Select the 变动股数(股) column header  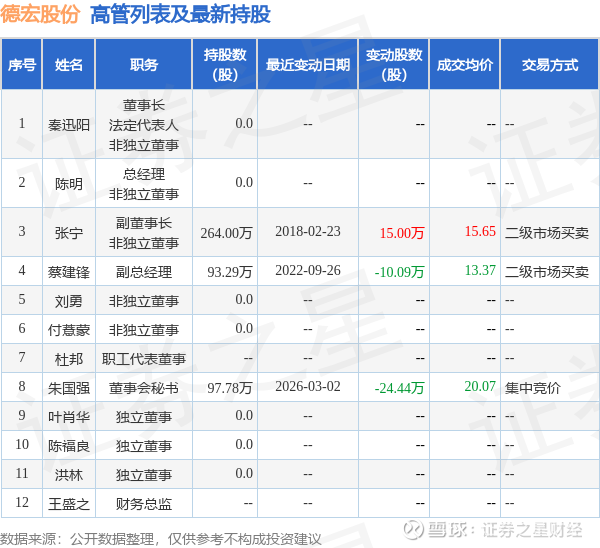click(x=394, y=65)
